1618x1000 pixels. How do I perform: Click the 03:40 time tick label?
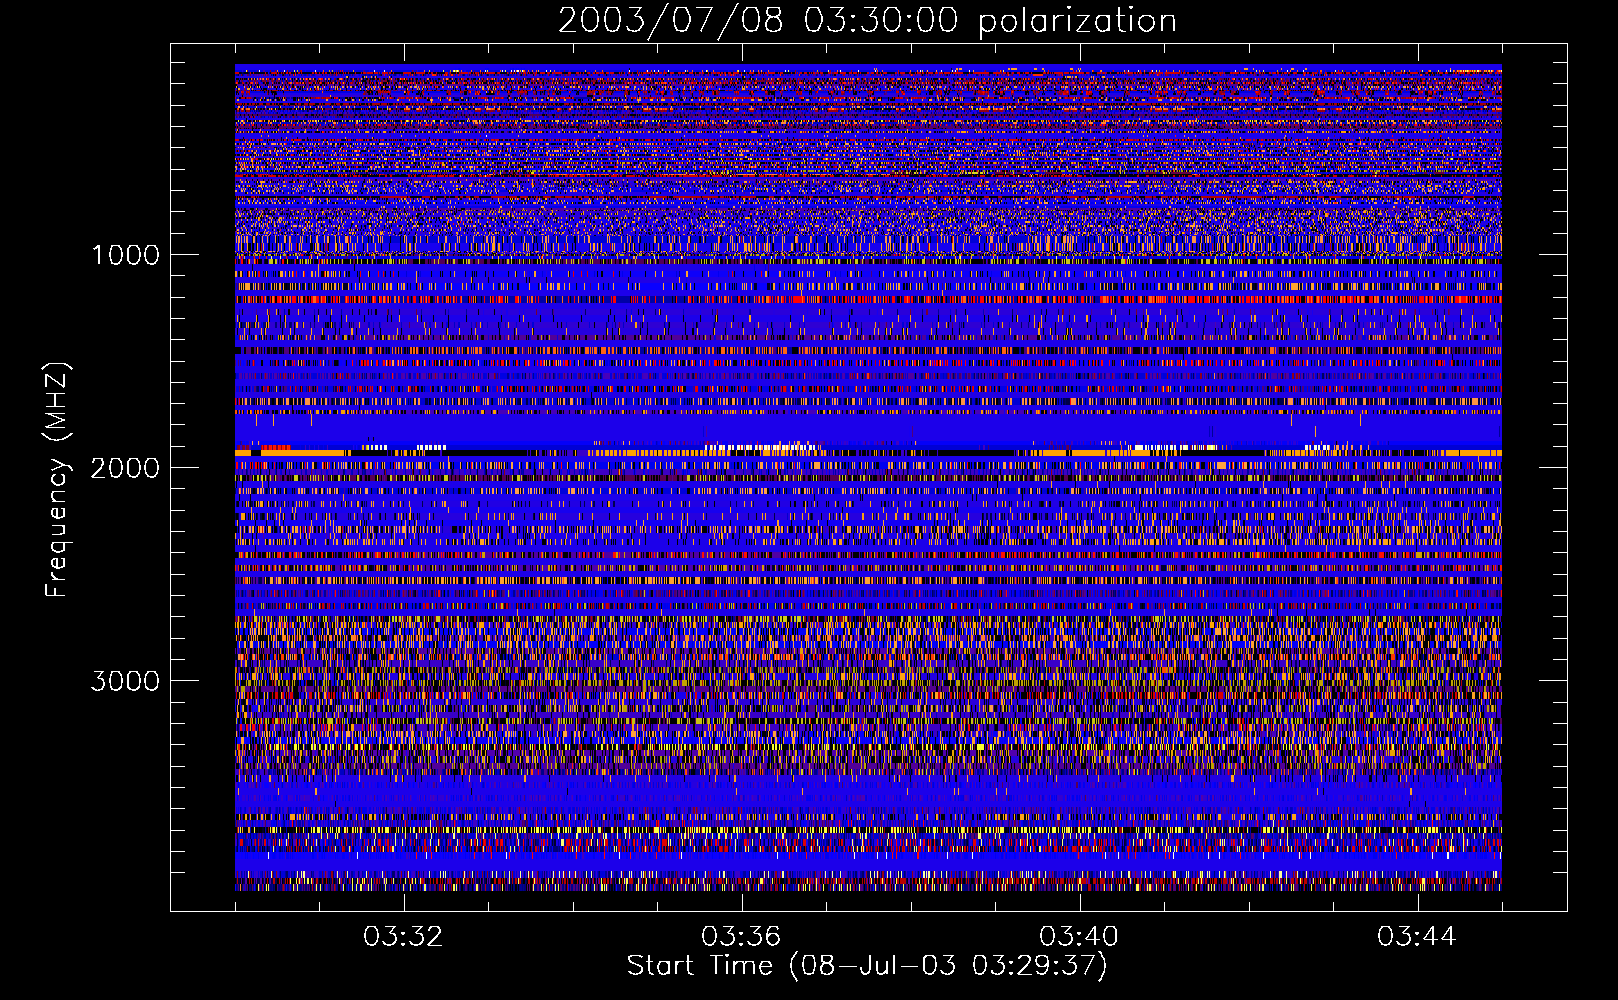1079,937
